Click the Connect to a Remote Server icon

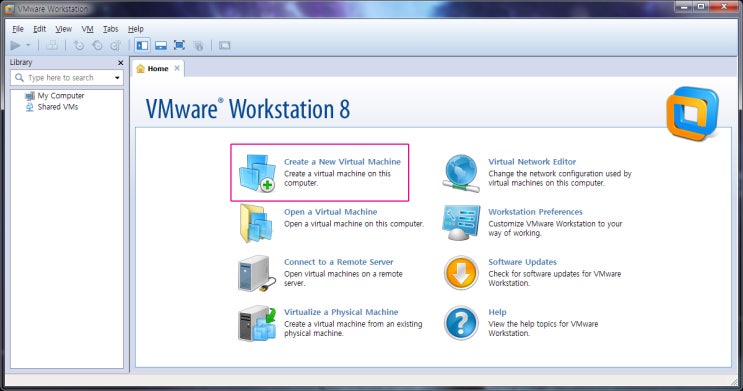pyautogui.click(x=256, y=273)
